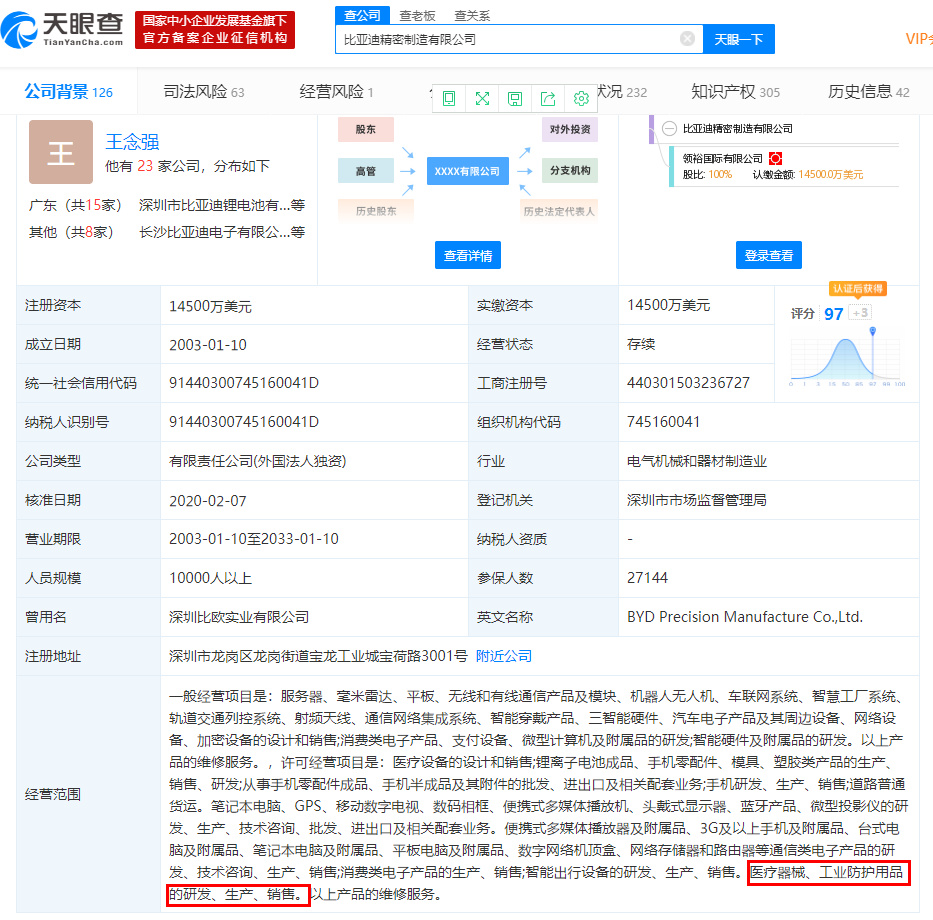Image resolution: width=933 pixels, height=920 pixels.
Task: Select 历史法定代表人 box in the diagram
Action: pyautogui.click(x=559, y=211)
